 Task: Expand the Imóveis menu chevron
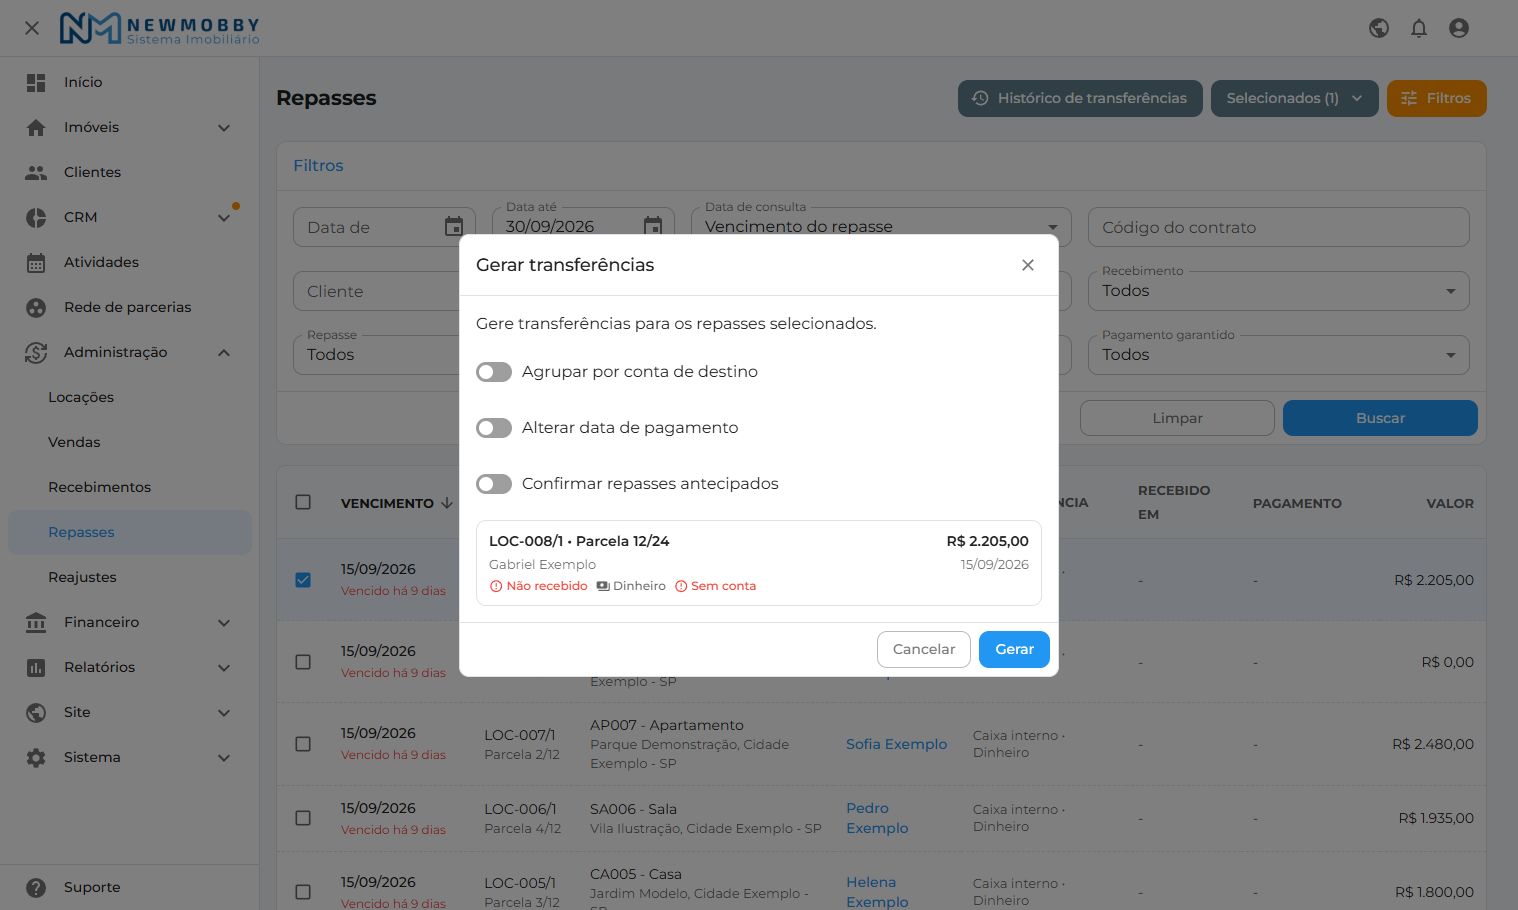[x=224, y=127]
